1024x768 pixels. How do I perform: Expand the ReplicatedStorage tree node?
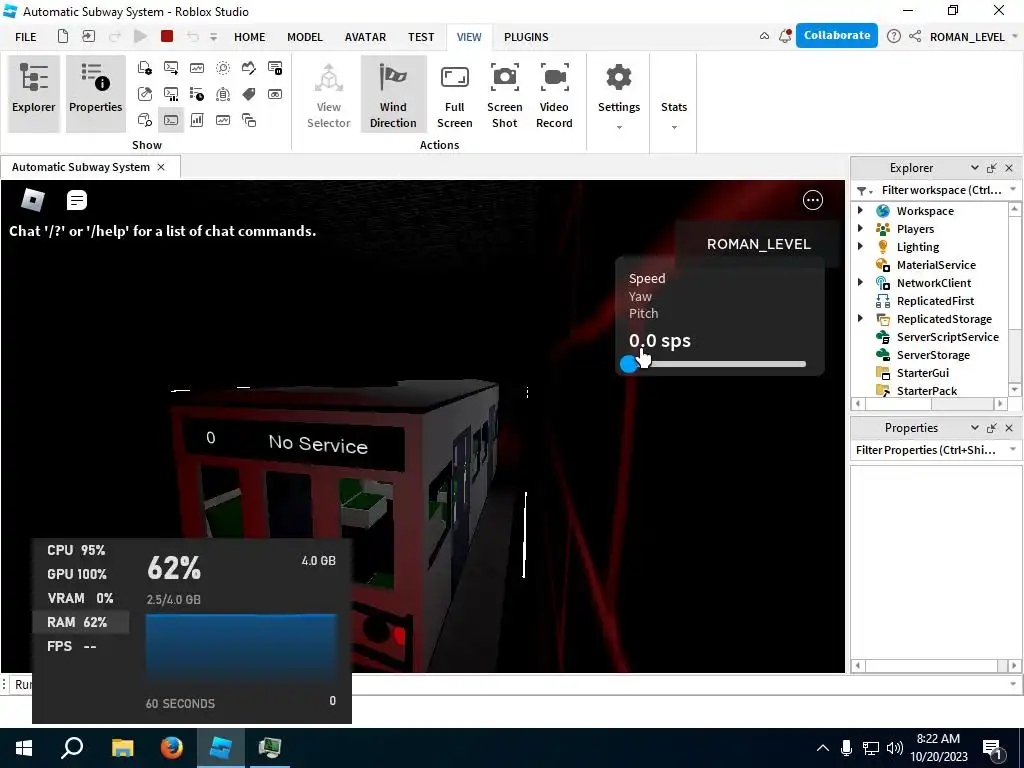tap(860, 318)
